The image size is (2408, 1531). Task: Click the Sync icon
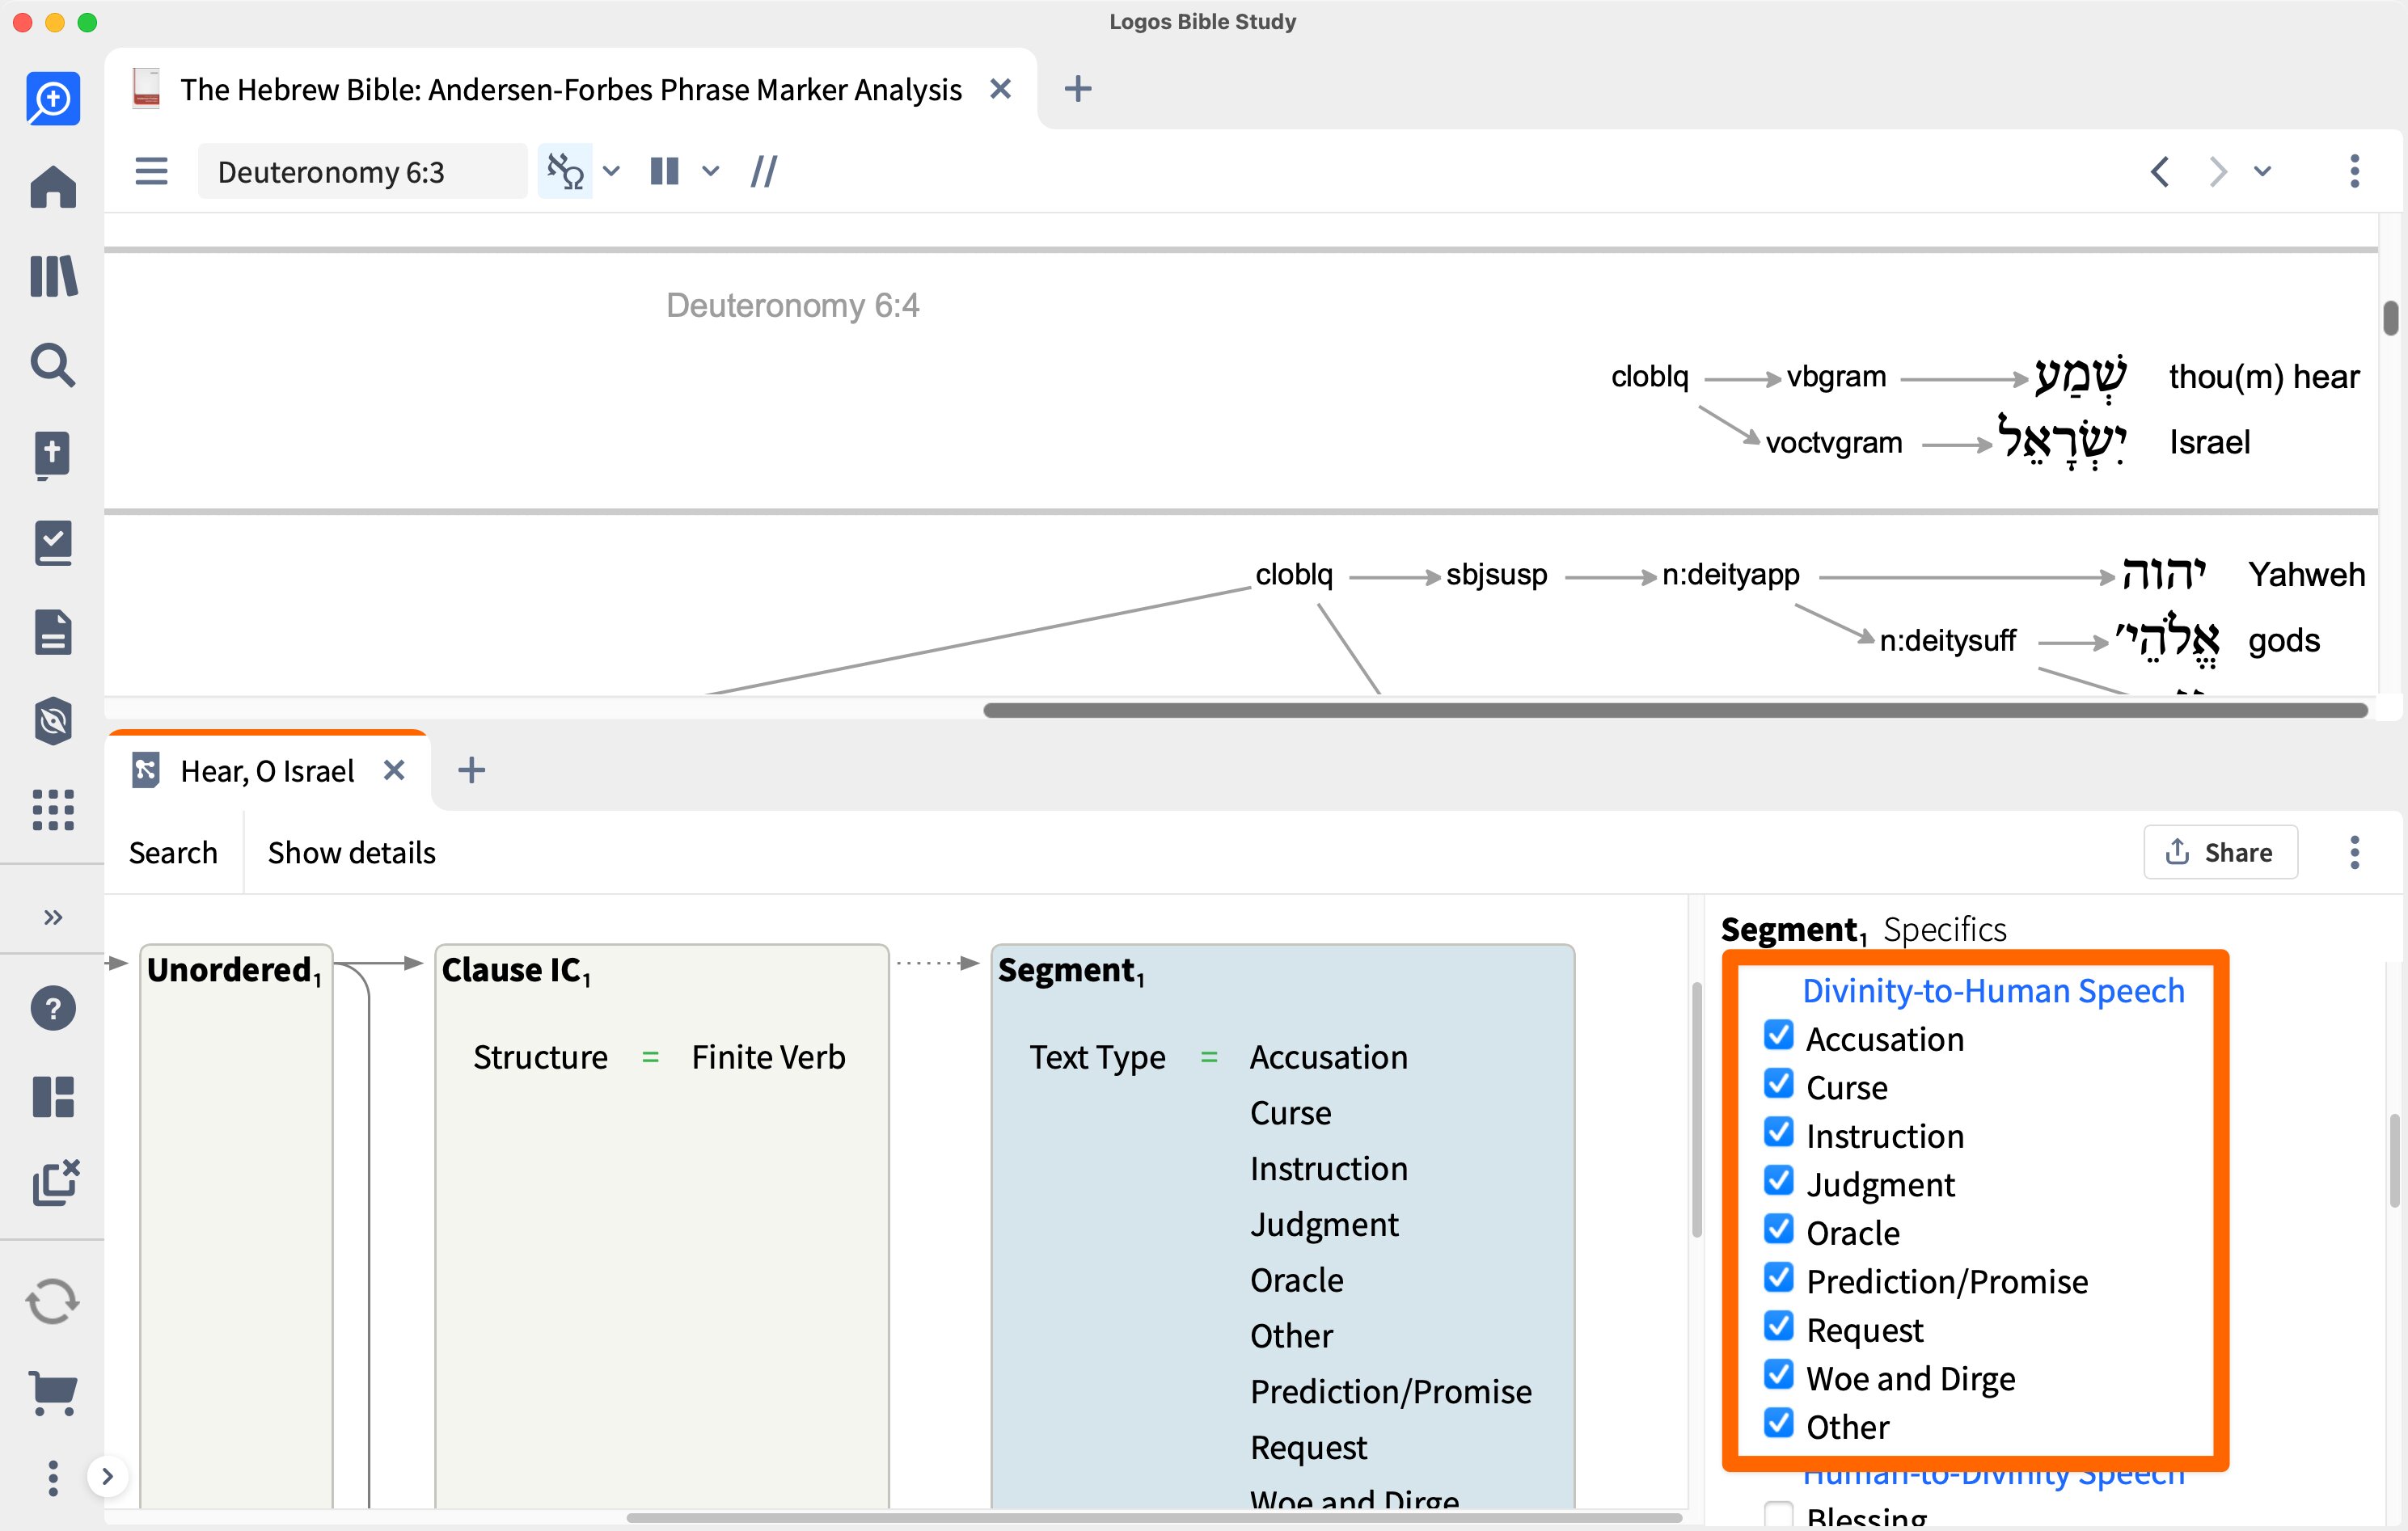tap(52, 1302)
